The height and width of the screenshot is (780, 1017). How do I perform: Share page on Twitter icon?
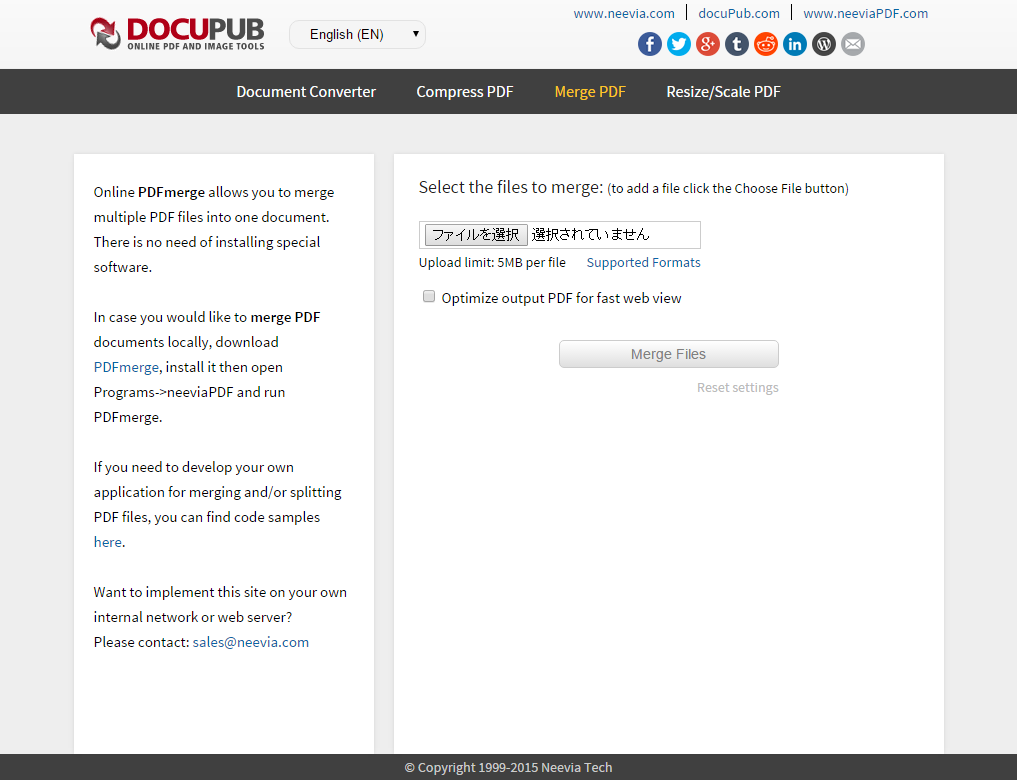coord(679,44)
